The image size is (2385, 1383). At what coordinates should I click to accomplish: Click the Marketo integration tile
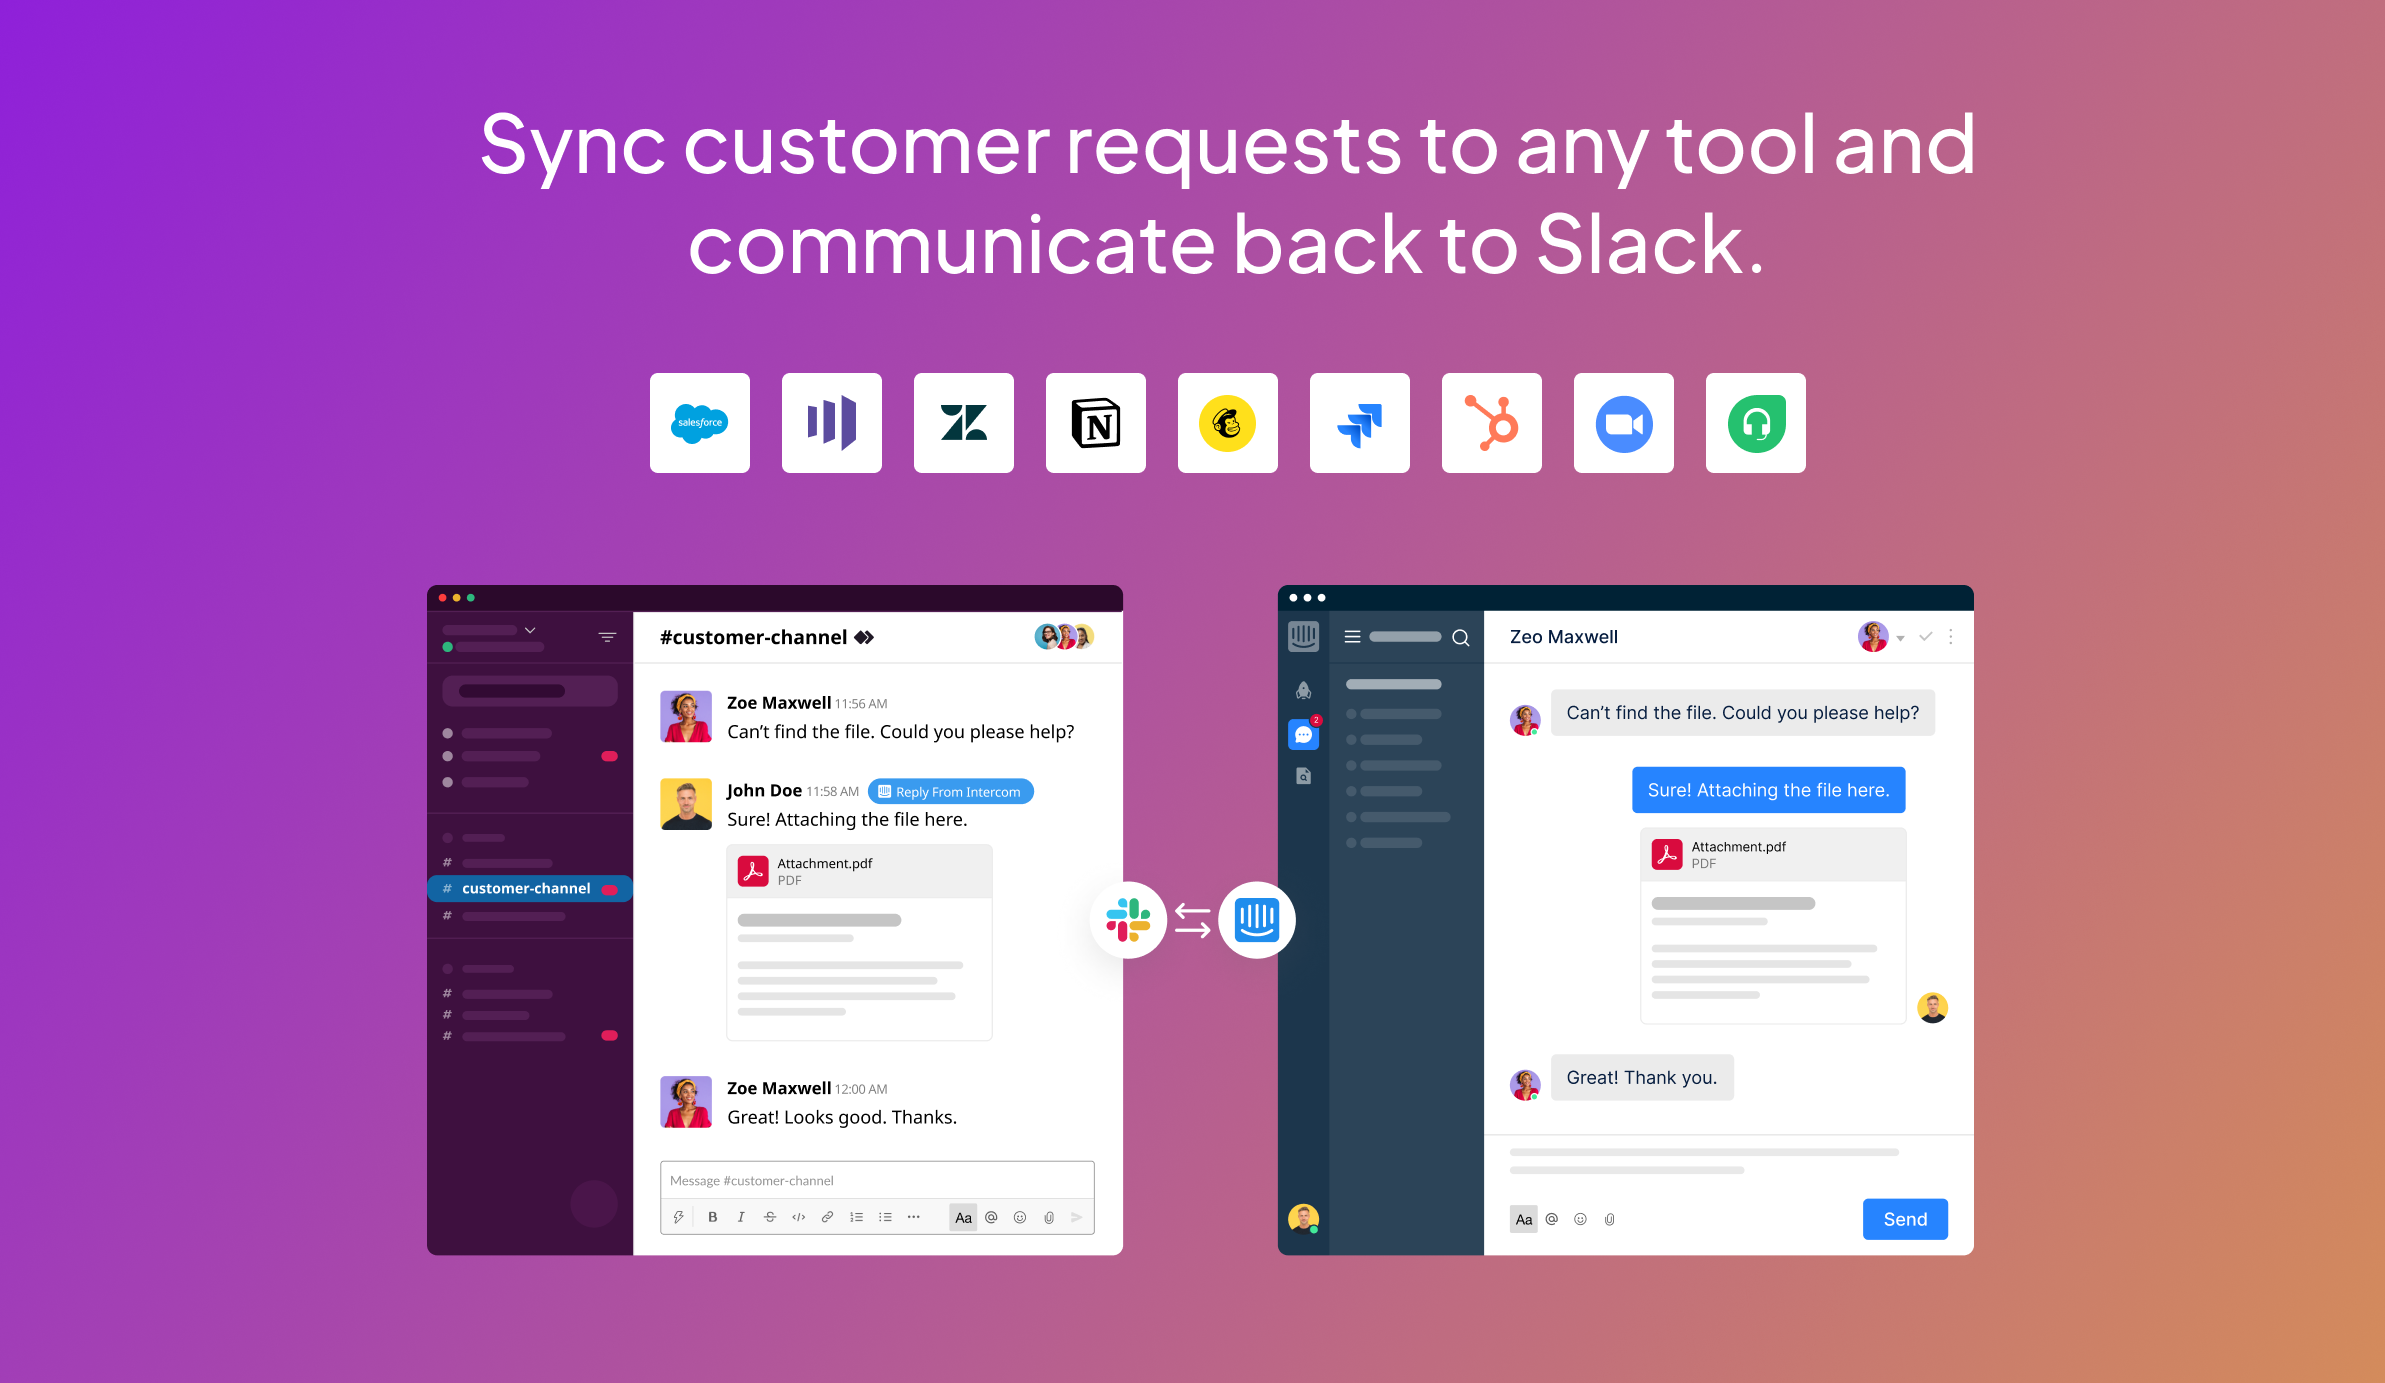832,423
